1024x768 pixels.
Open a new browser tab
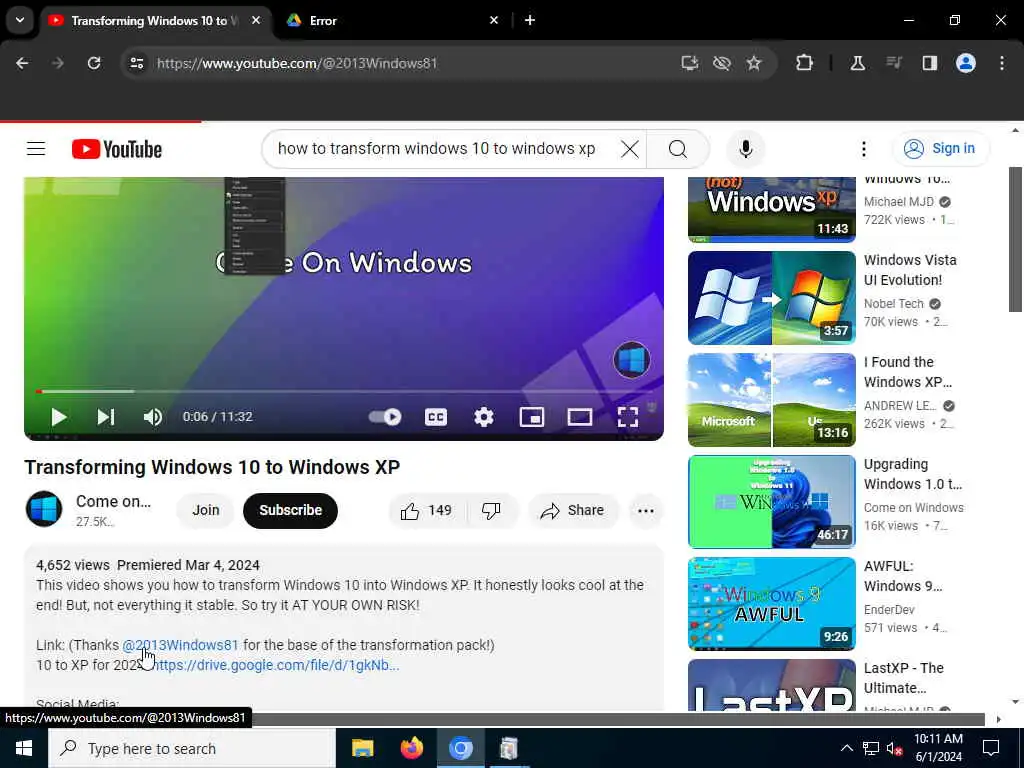tap(530, 21)
